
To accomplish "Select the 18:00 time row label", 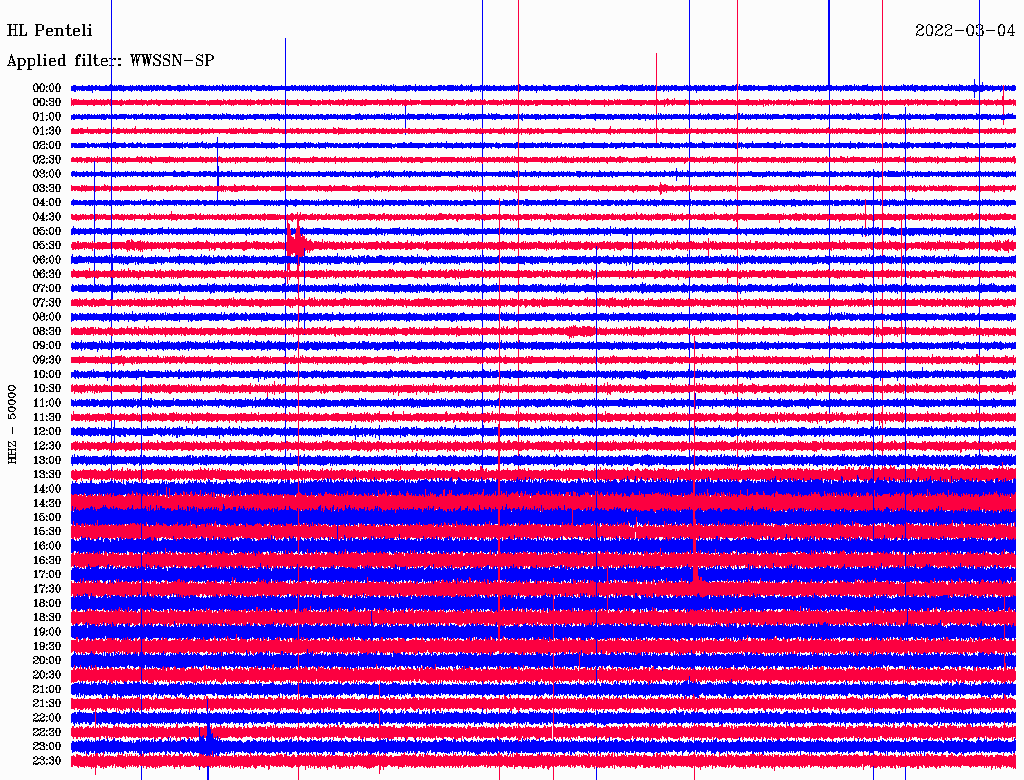I will 47,603.
